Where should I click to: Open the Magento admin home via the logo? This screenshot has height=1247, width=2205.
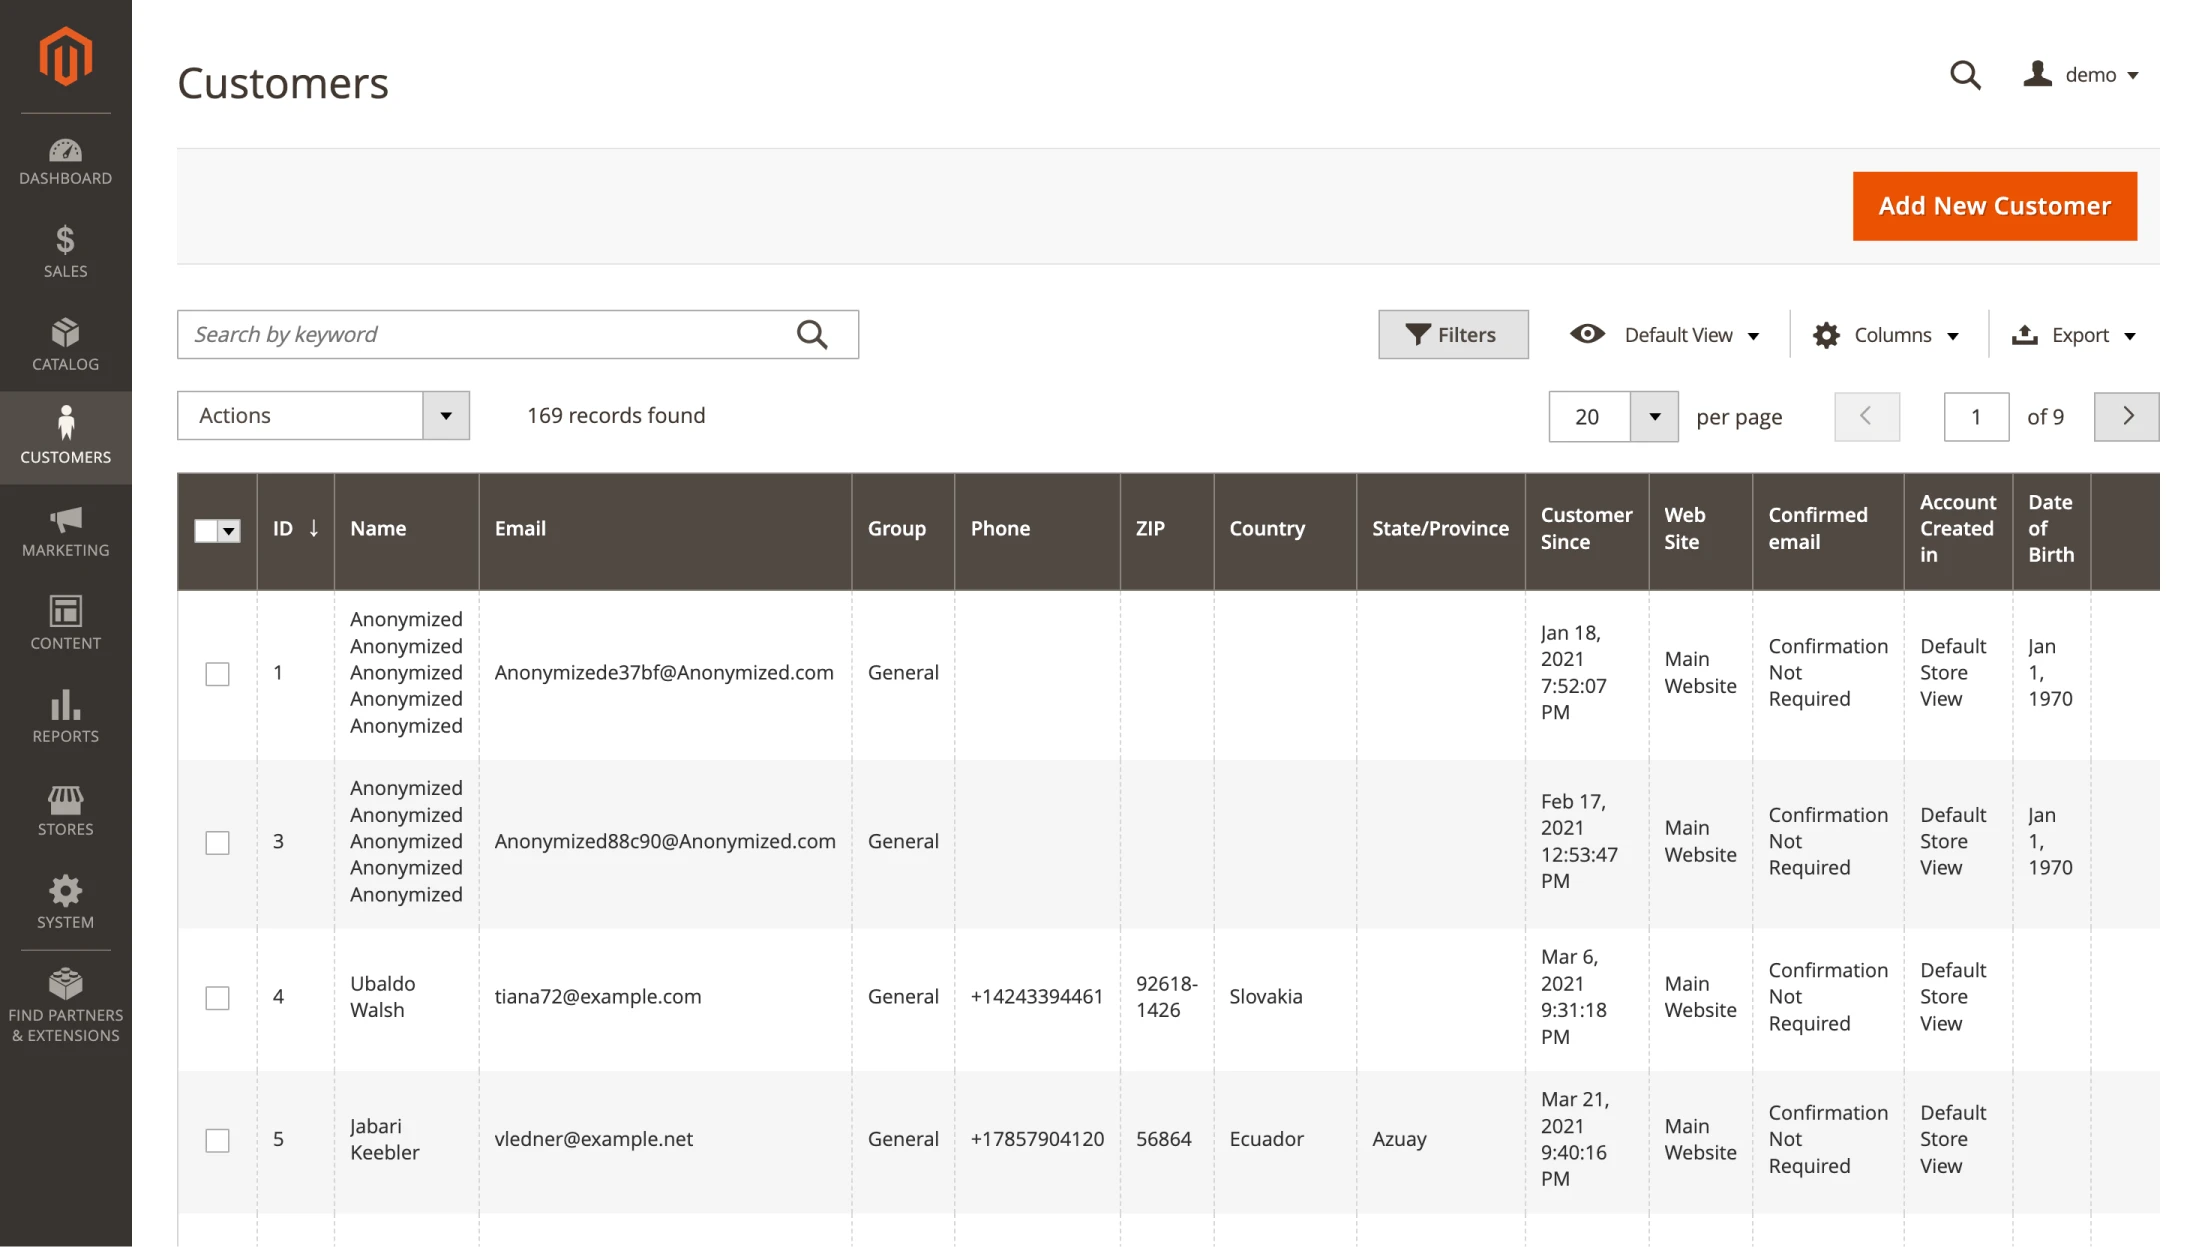[x=64, y=57]
